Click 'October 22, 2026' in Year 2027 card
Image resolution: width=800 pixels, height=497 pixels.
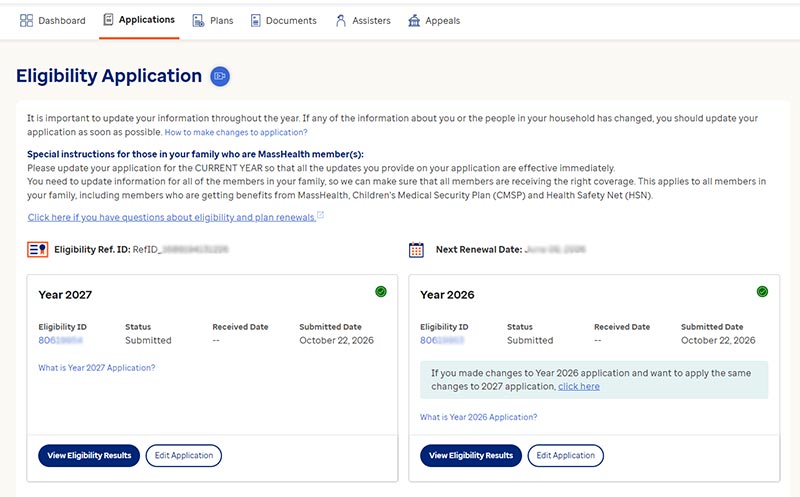(336, 340)
